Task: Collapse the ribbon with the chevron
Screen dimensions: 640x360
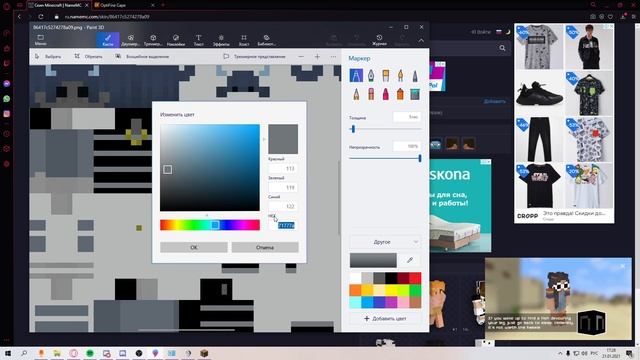Action: pyautogui.click(x=421, y=40)
